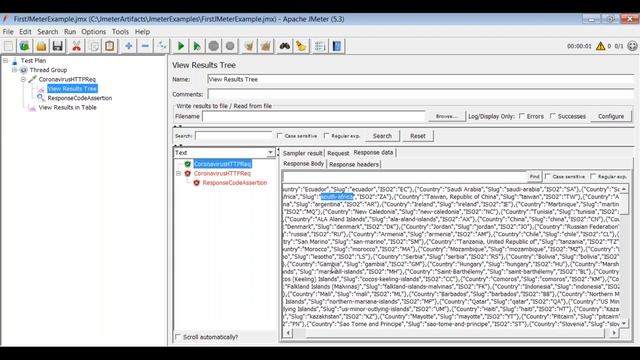Start the test with the green play icon

(181, 46)
